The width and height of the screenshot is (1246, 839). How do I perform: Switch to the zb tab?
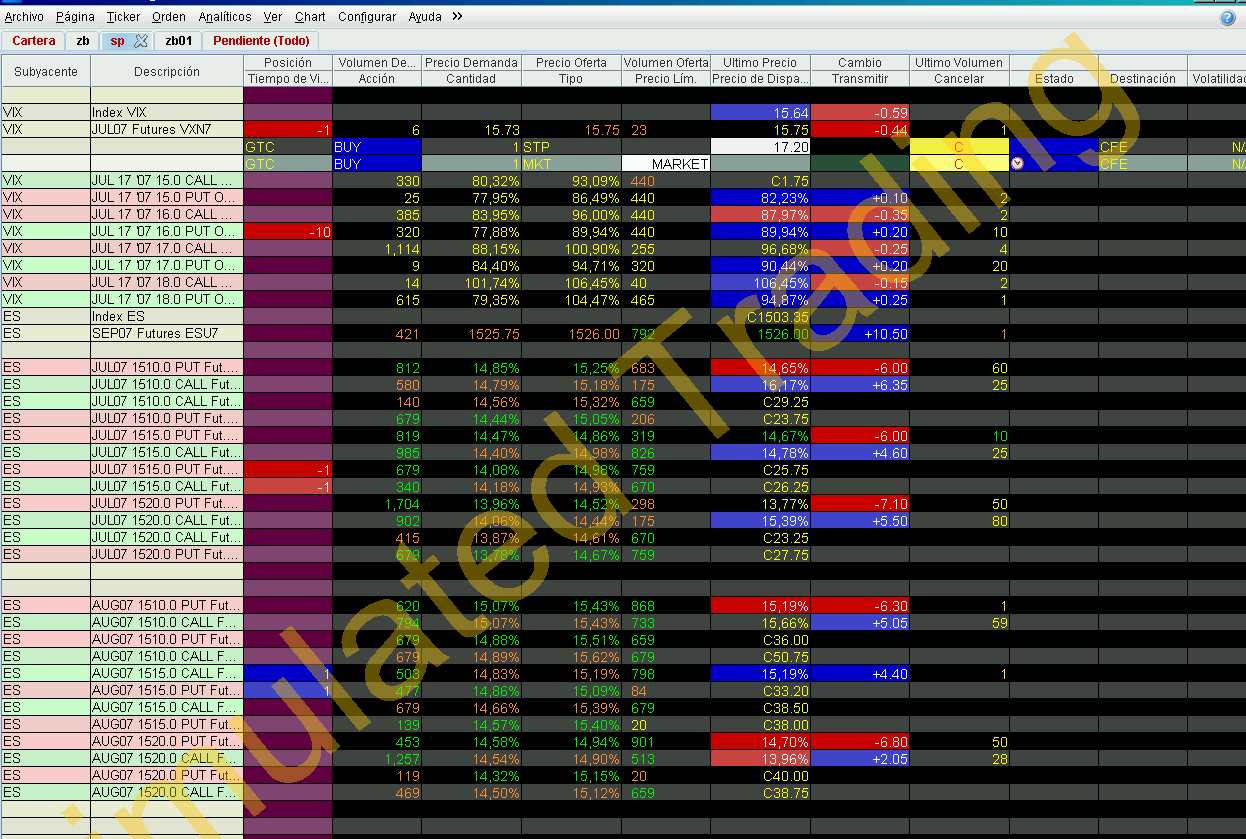click(83, 41)
